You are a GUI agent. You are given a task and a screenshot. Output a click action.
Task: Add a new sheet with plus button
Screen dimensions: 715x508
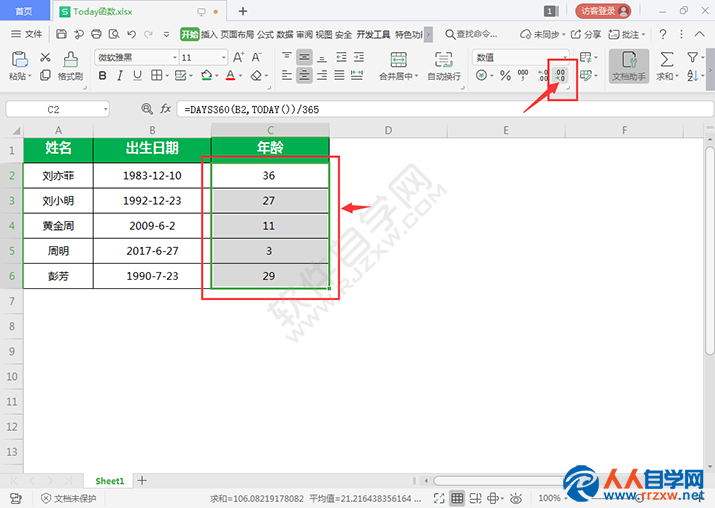coord(142,480)
